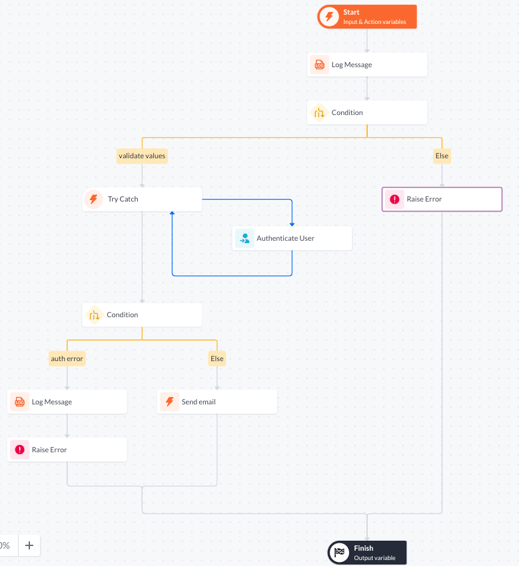
Task: Select the highlighted Raise Error exclamation icon
Action: coord(394,199)
